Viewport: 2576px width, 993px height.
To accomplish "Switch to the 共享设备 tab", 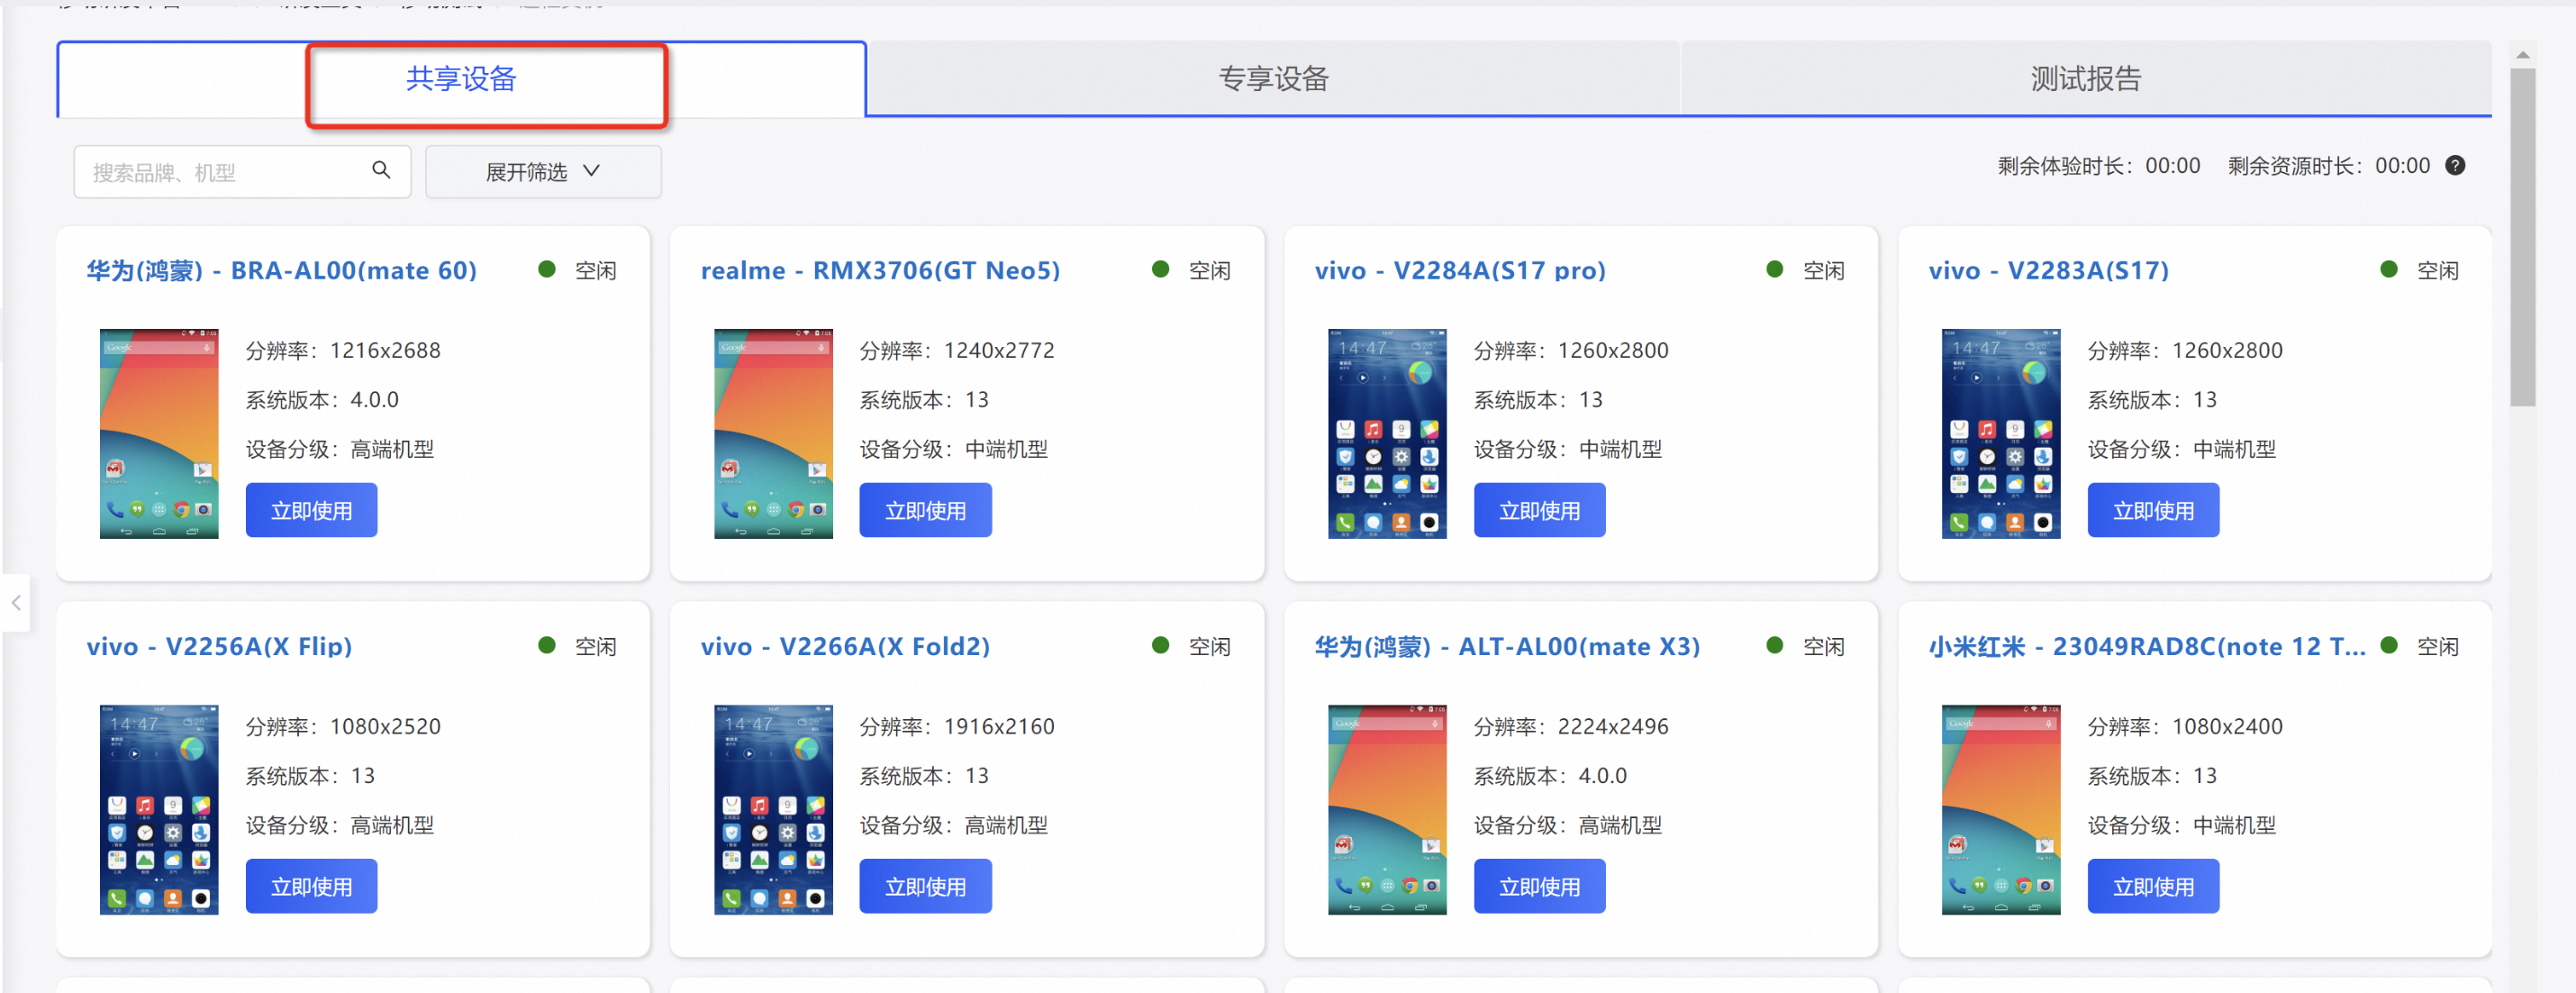I will (x=461, y=79).
